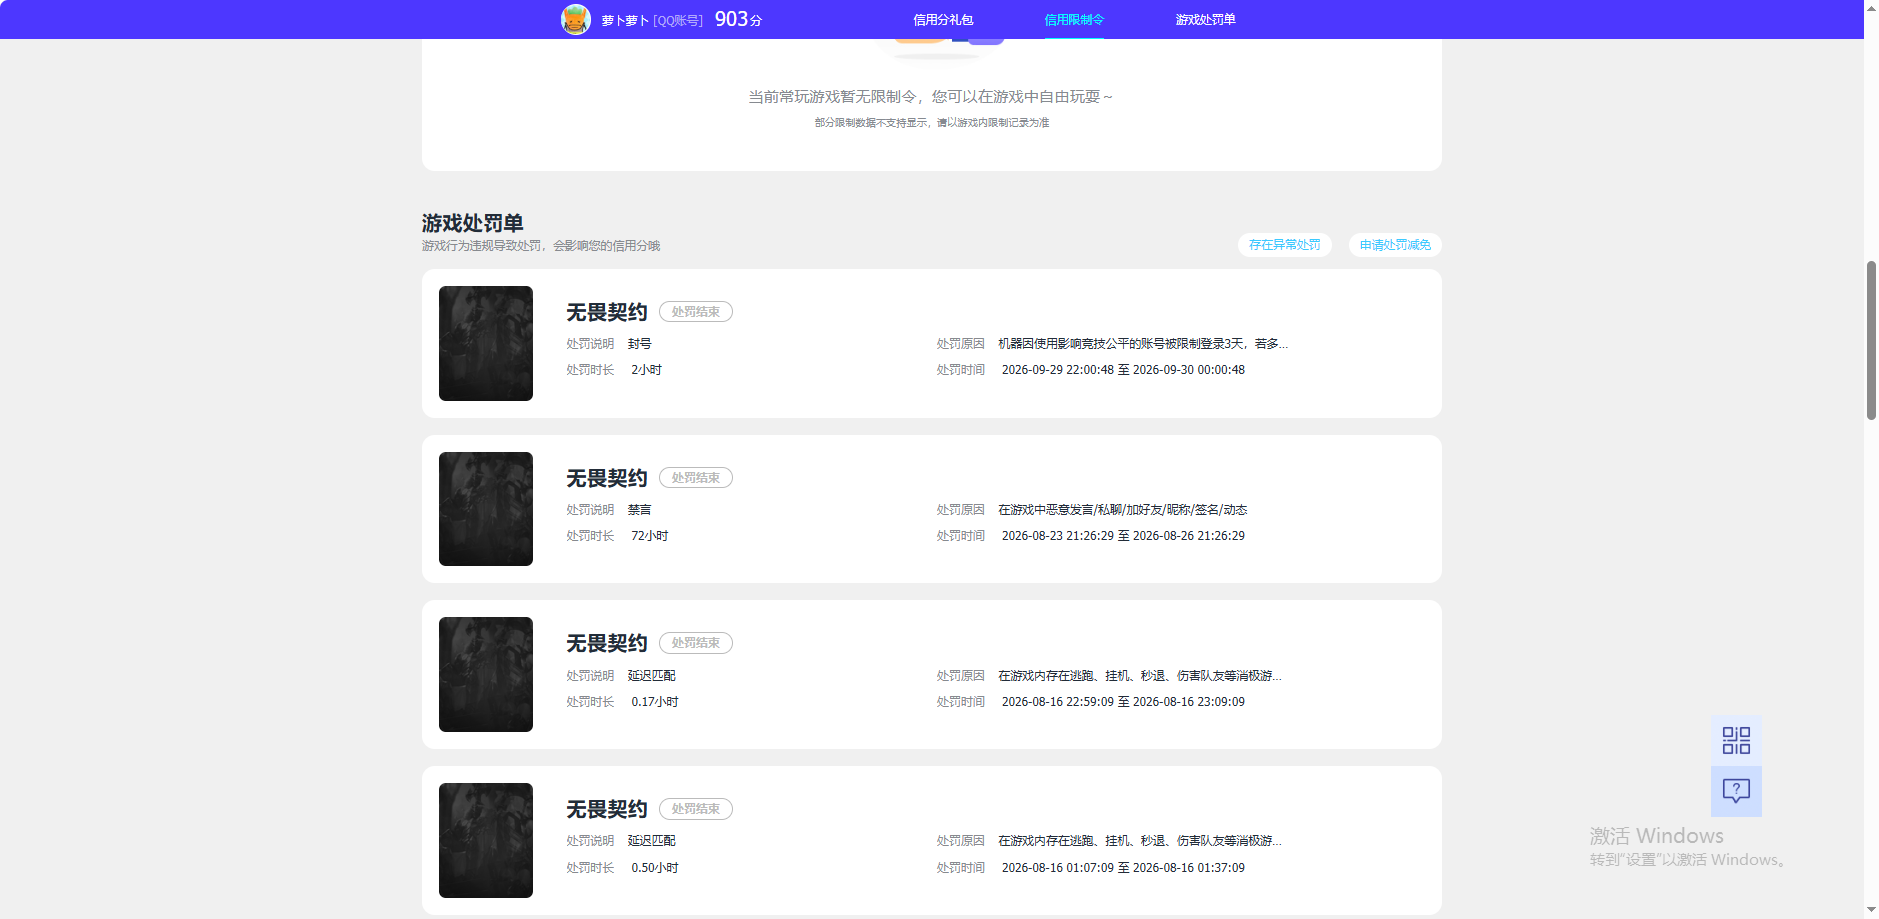Screen dimensions: 1879x919
Task: Click the username 萝卜萝卜 [QQ账号]
Action: (652, 20)
